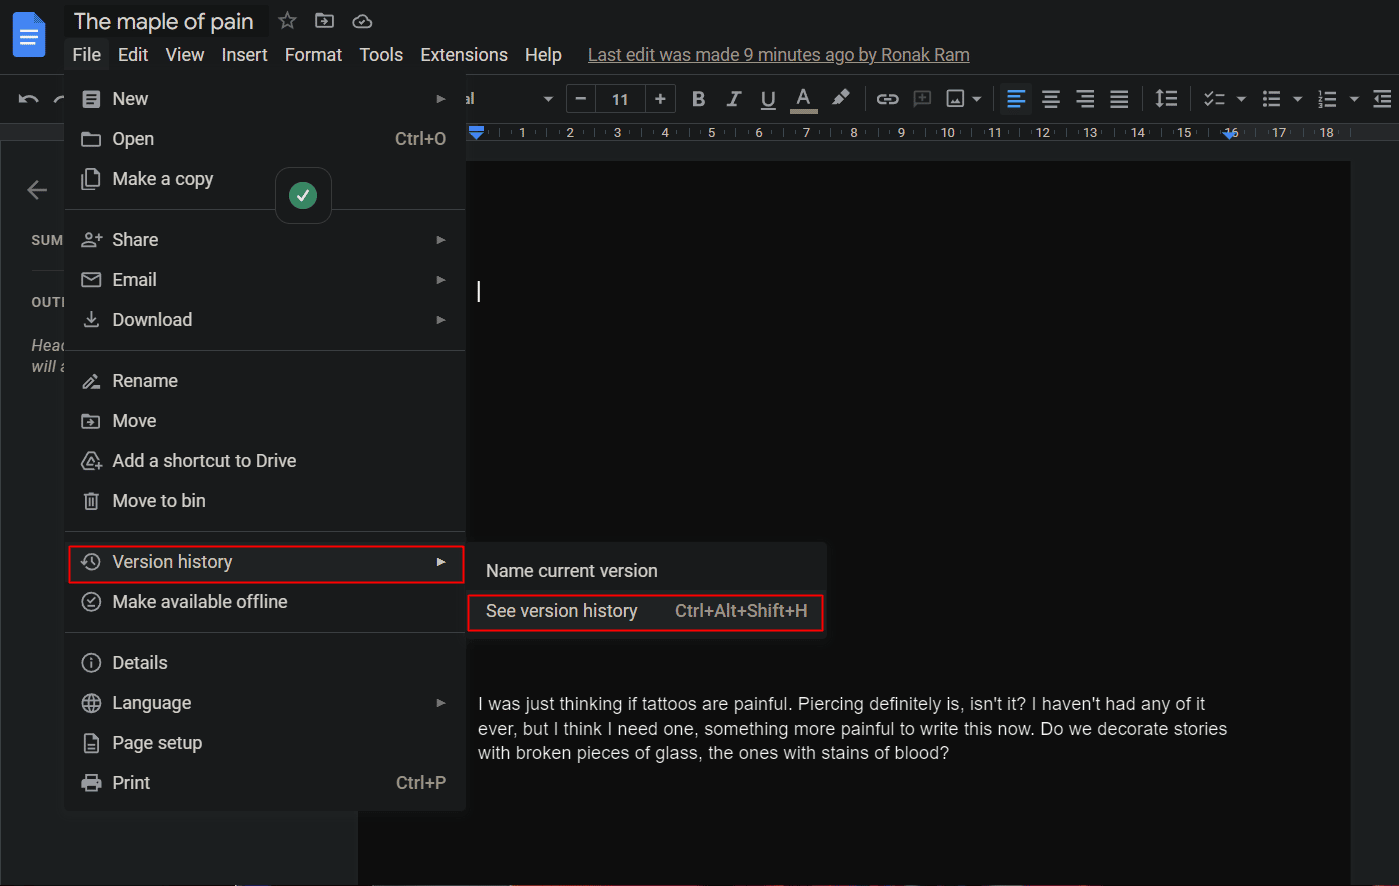The height and width of the screenshot is (886, 1399).
Task: Insert a numbered list
Action: click(x=1327, y=98)
